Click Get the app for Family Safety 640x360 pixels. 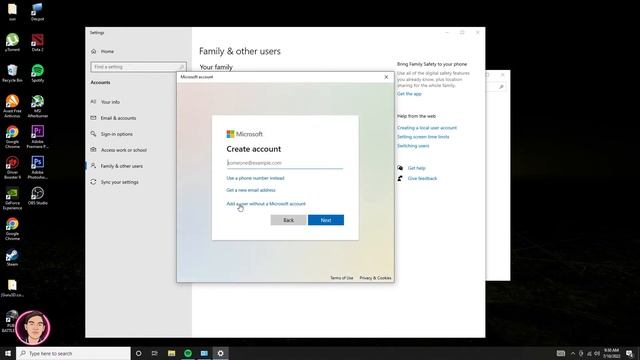(409, 94)
